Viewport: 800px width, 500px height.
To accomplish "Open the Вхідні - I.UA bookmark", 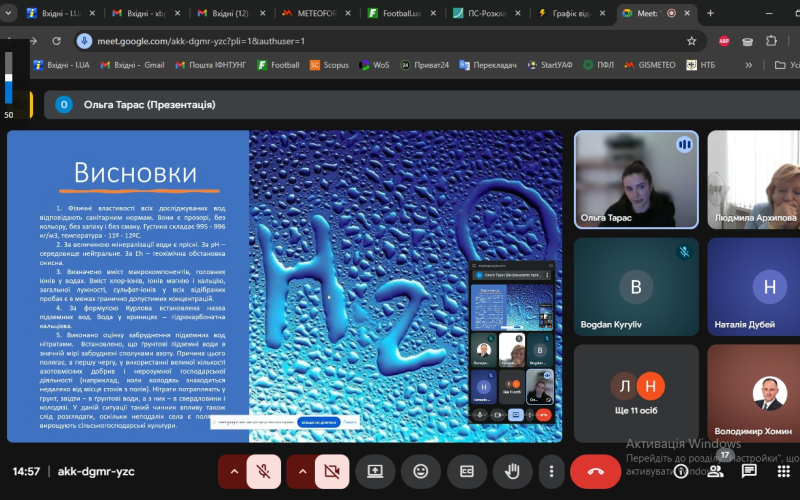I will pos(61,65).
